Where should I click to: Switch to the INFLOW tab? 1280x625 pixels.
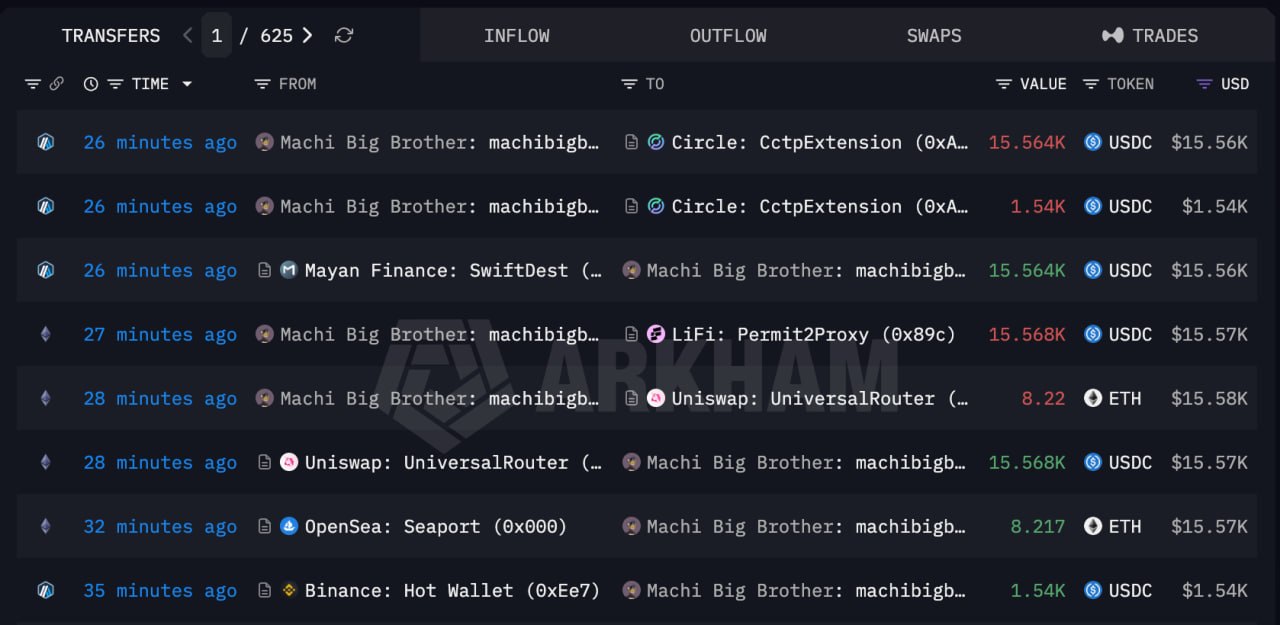(517, 35)
